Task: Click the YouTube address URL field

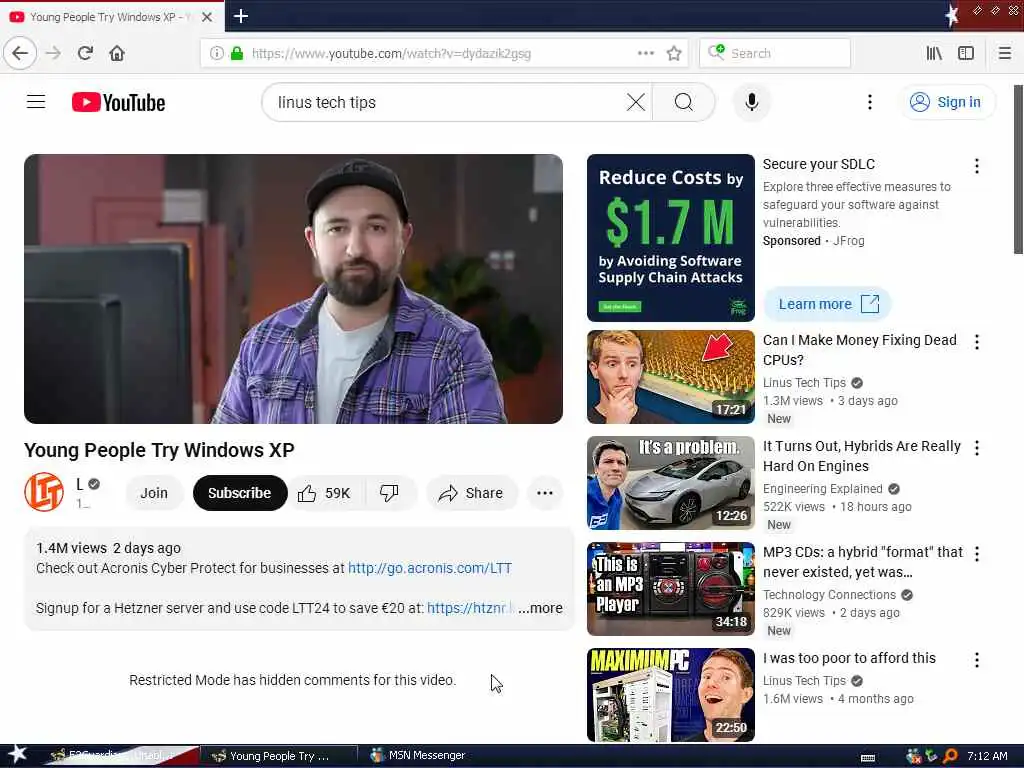Action: point(444,53)
